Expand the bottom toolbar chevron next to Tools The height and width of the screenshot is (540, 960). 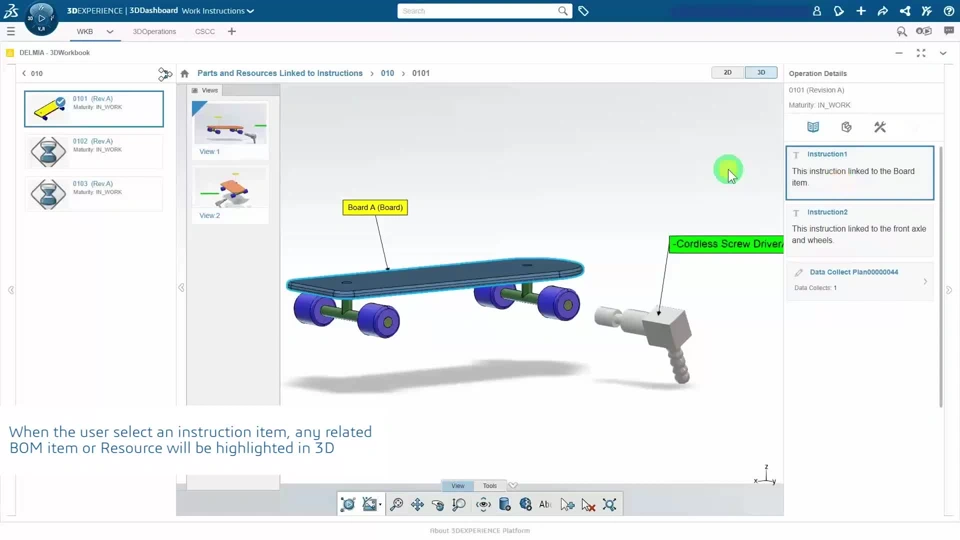(x=513, y=486)
